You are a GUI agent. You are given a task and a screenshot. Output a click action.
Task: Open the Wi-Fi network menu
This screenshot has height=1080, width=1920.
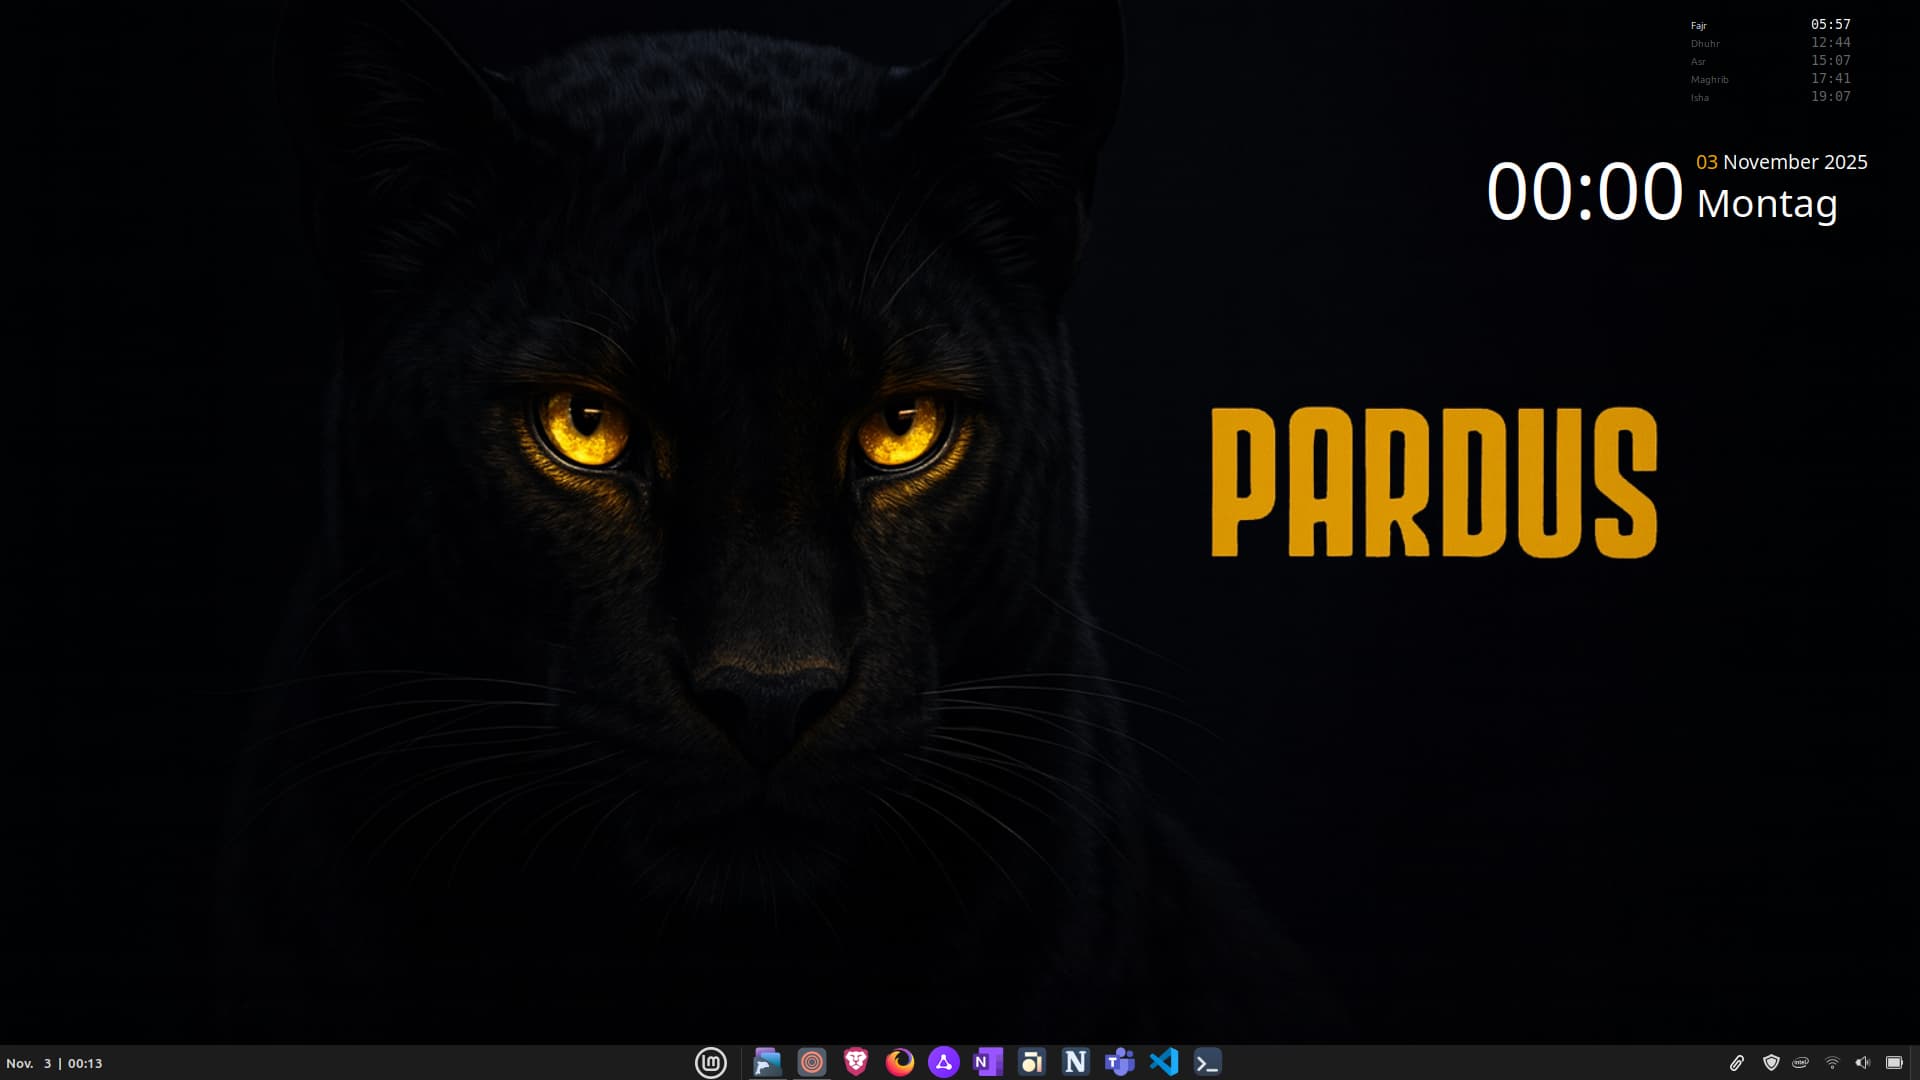(x=1832, y=1063)
